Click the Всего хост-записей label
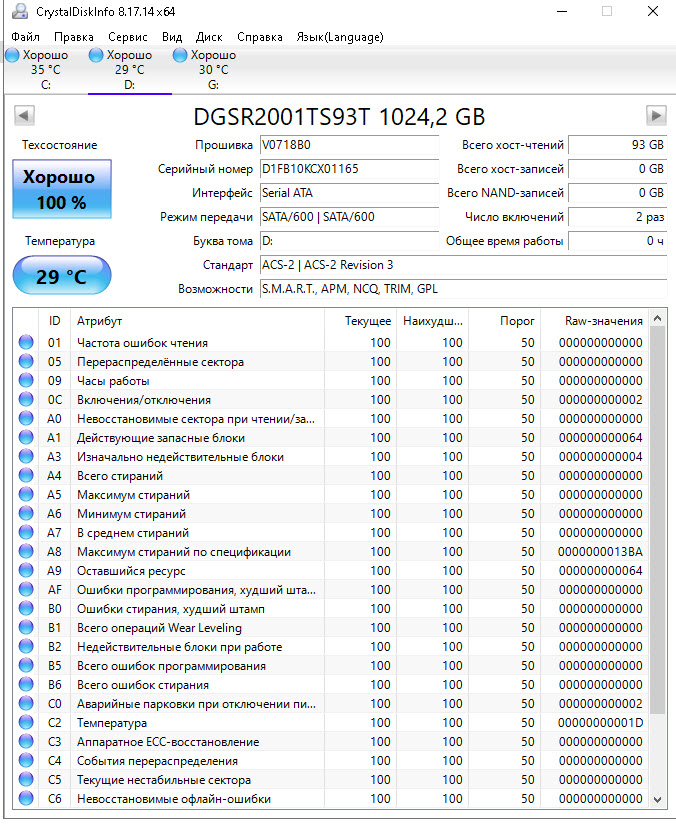Screen dimensions: 676x824 [510, 169]
